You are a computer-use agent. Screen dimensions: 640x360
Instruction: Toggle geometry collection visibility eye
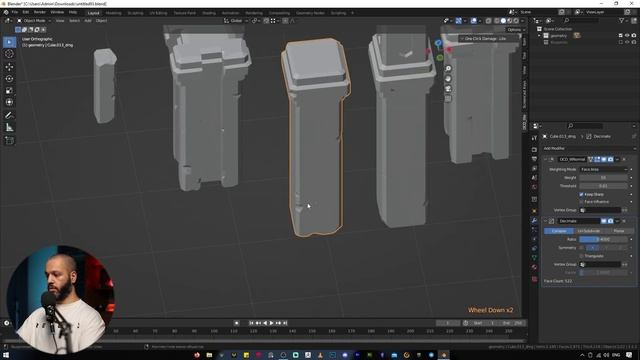coord(627,36)
